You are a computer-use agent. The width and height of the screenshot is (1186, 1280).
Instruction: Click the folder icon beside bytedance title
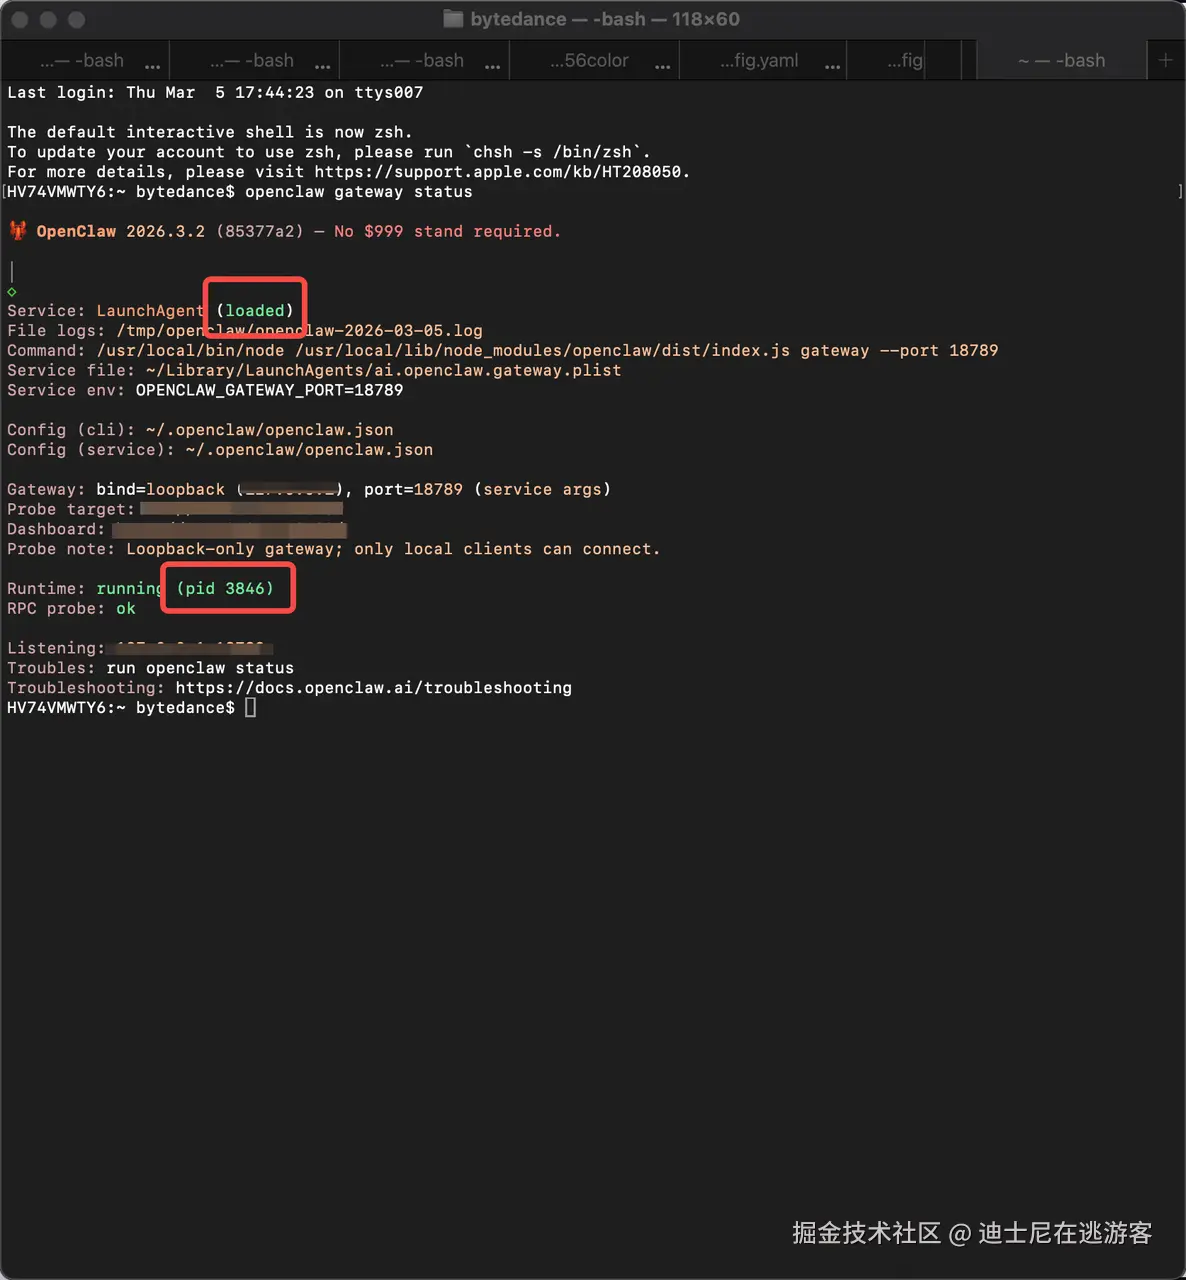tap(453, 19)
